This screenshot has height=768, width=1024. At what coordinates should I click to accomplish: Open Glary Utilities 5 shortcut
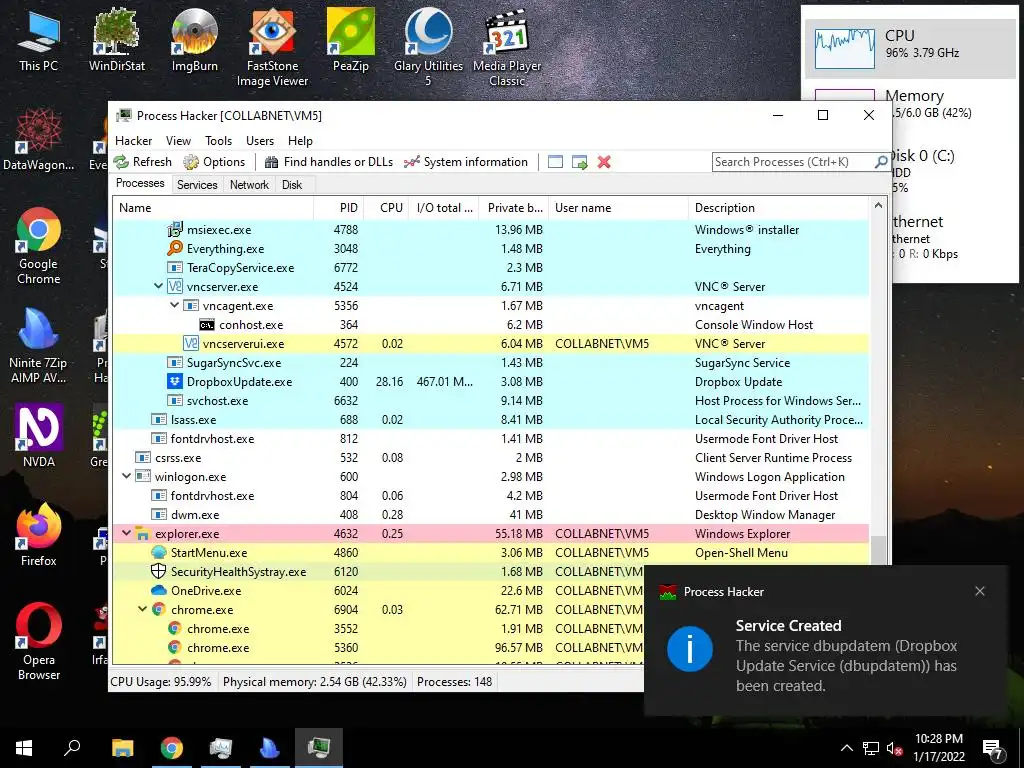pos(428,47)
